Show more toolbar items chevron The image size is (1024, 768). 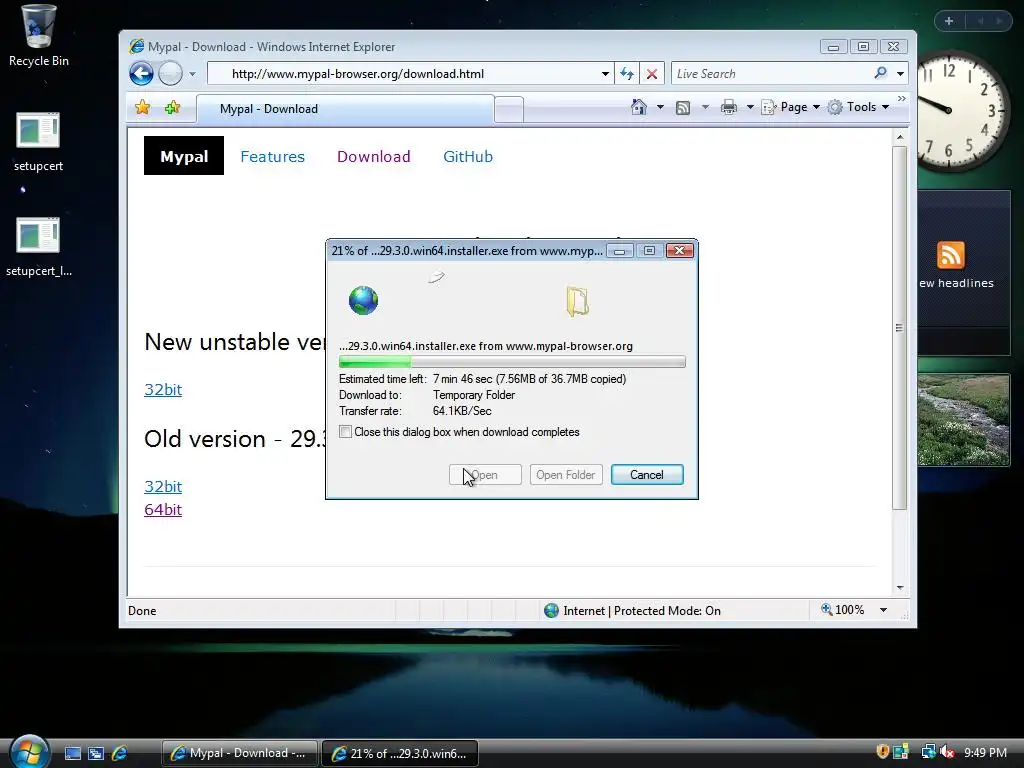(x=902, y=99)
